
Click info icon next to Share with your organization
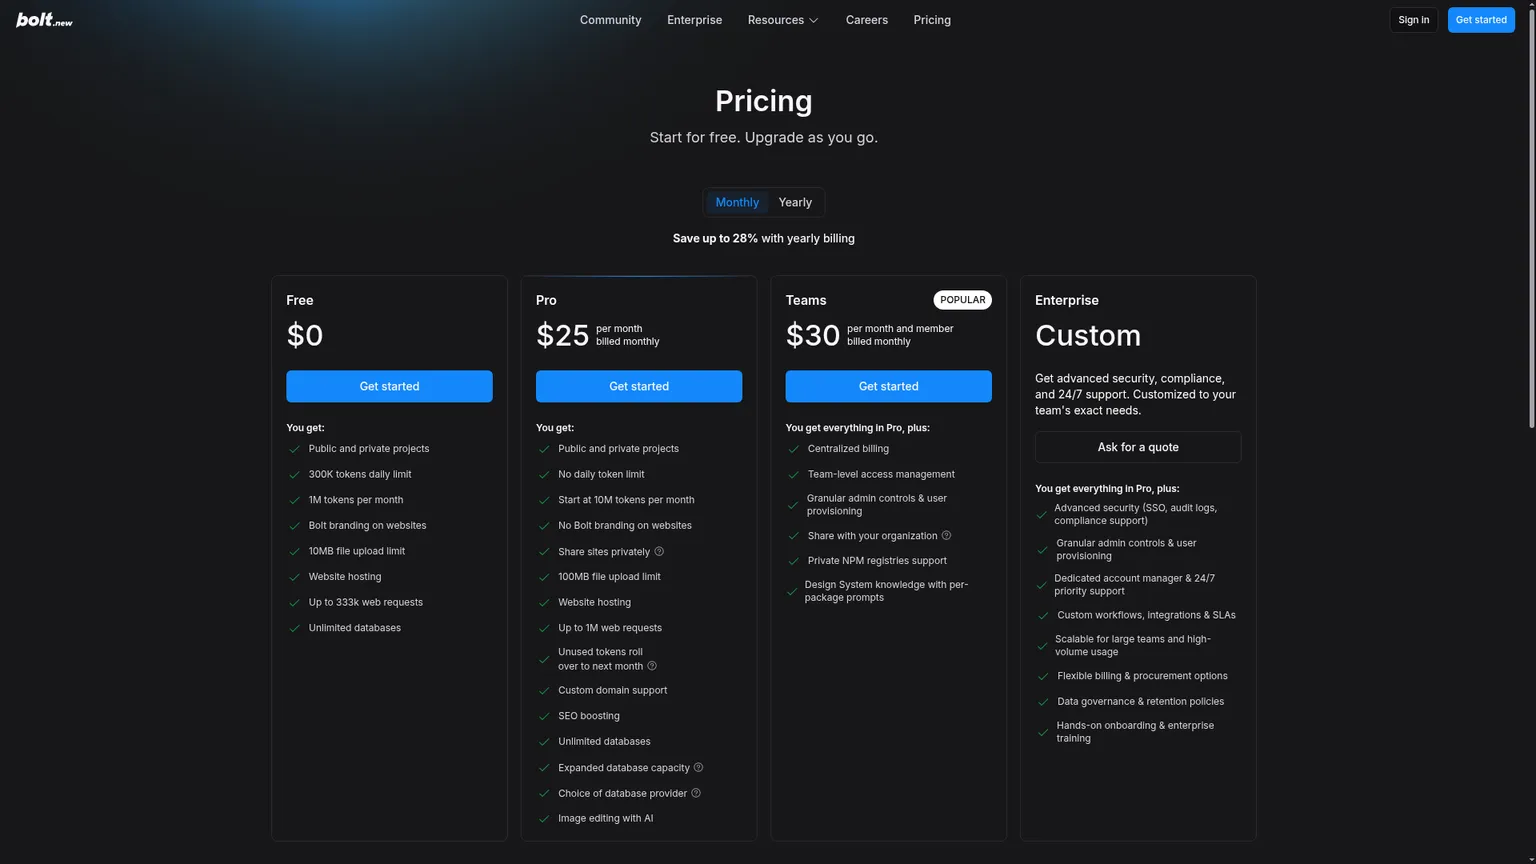pyautogui.click(x=946, y=535)
